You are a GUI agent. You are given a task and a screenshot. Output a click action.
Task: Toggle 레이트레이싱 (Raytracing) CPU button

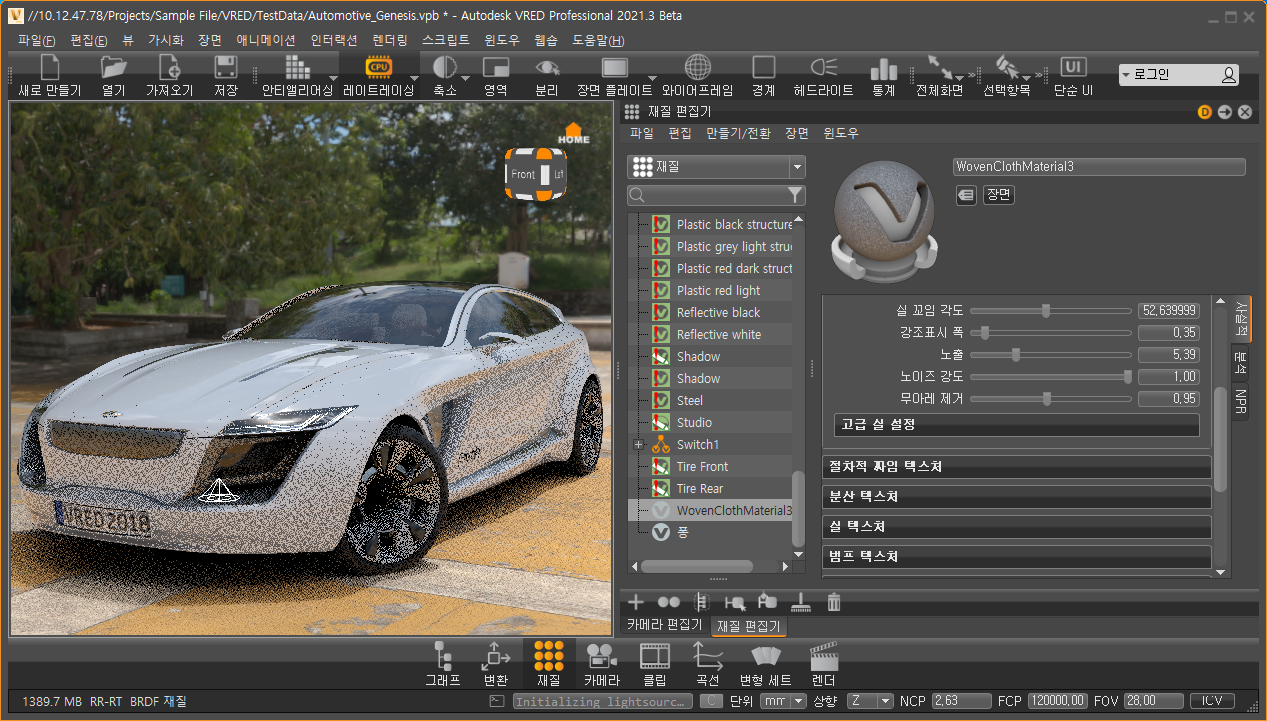tap(379, 75)
